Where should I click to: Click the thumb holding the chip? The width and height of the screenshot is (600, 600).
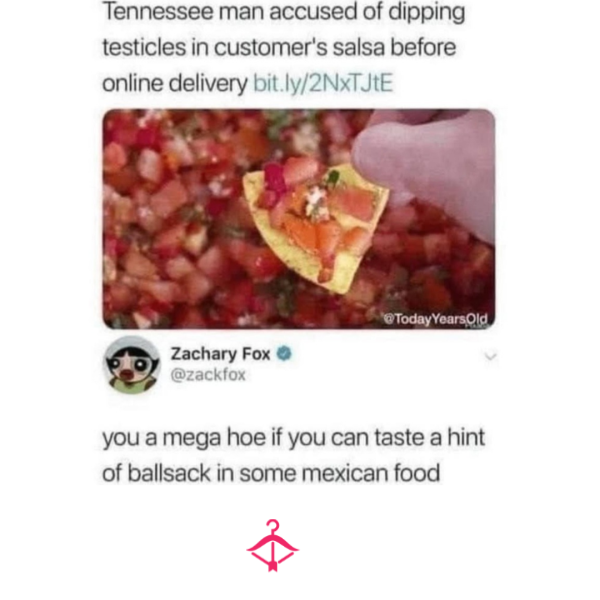(427, 172)
